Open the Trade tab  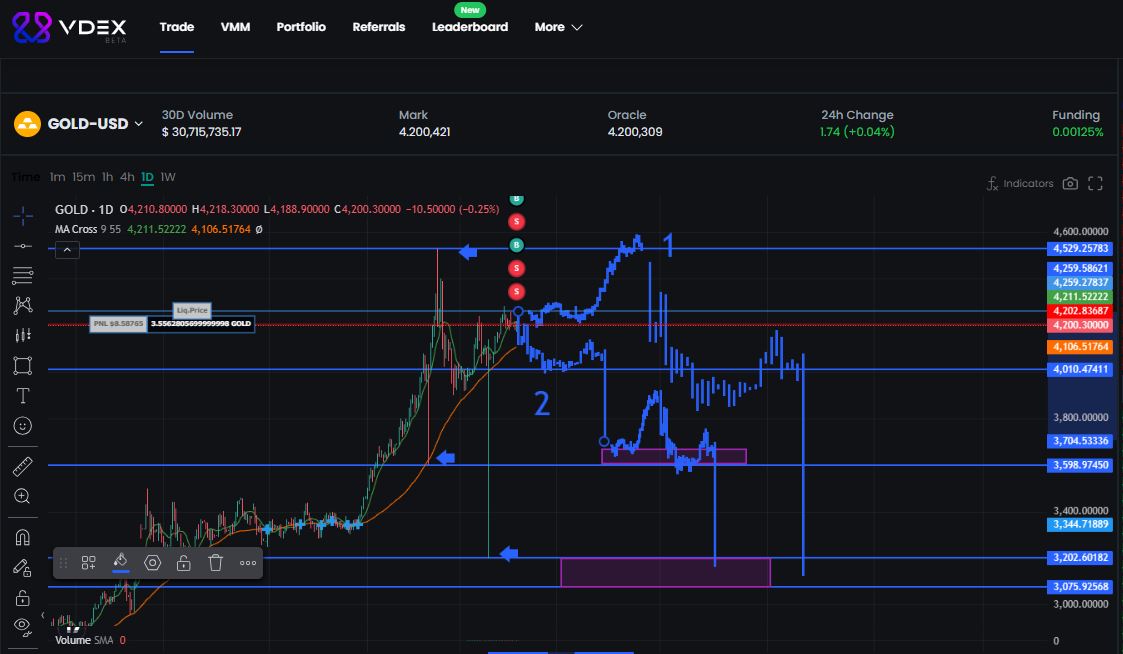coord(177,27)
